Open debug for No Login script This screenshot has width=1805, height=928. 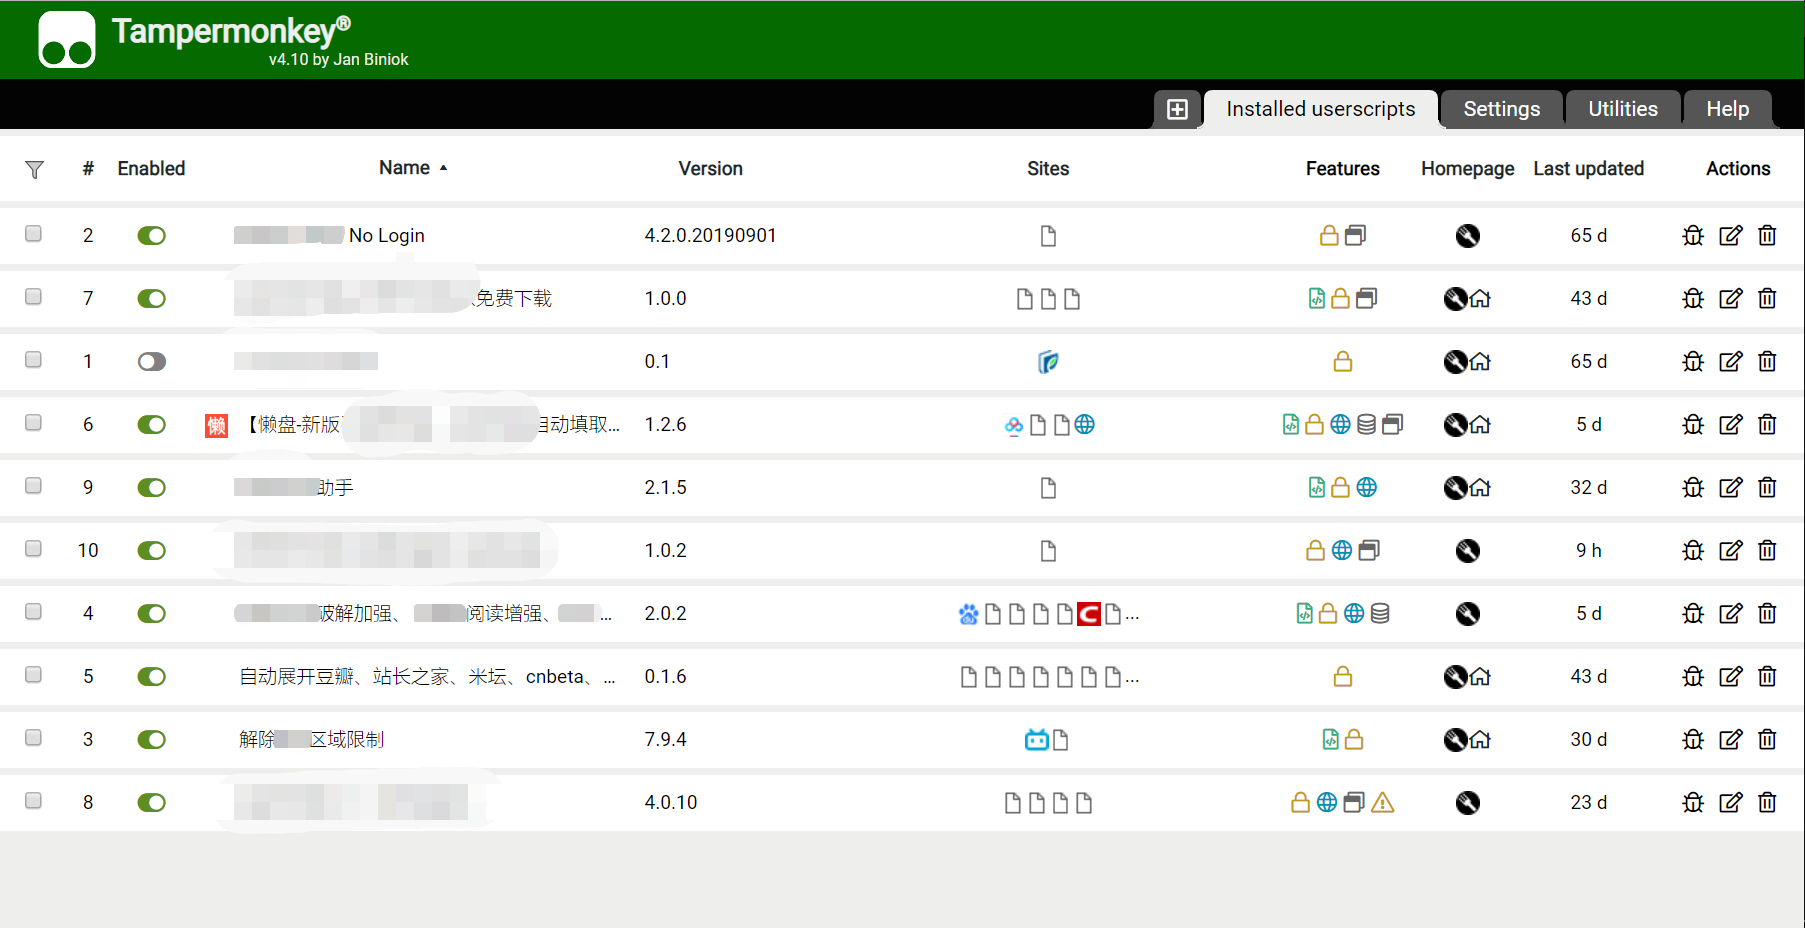1693,236
